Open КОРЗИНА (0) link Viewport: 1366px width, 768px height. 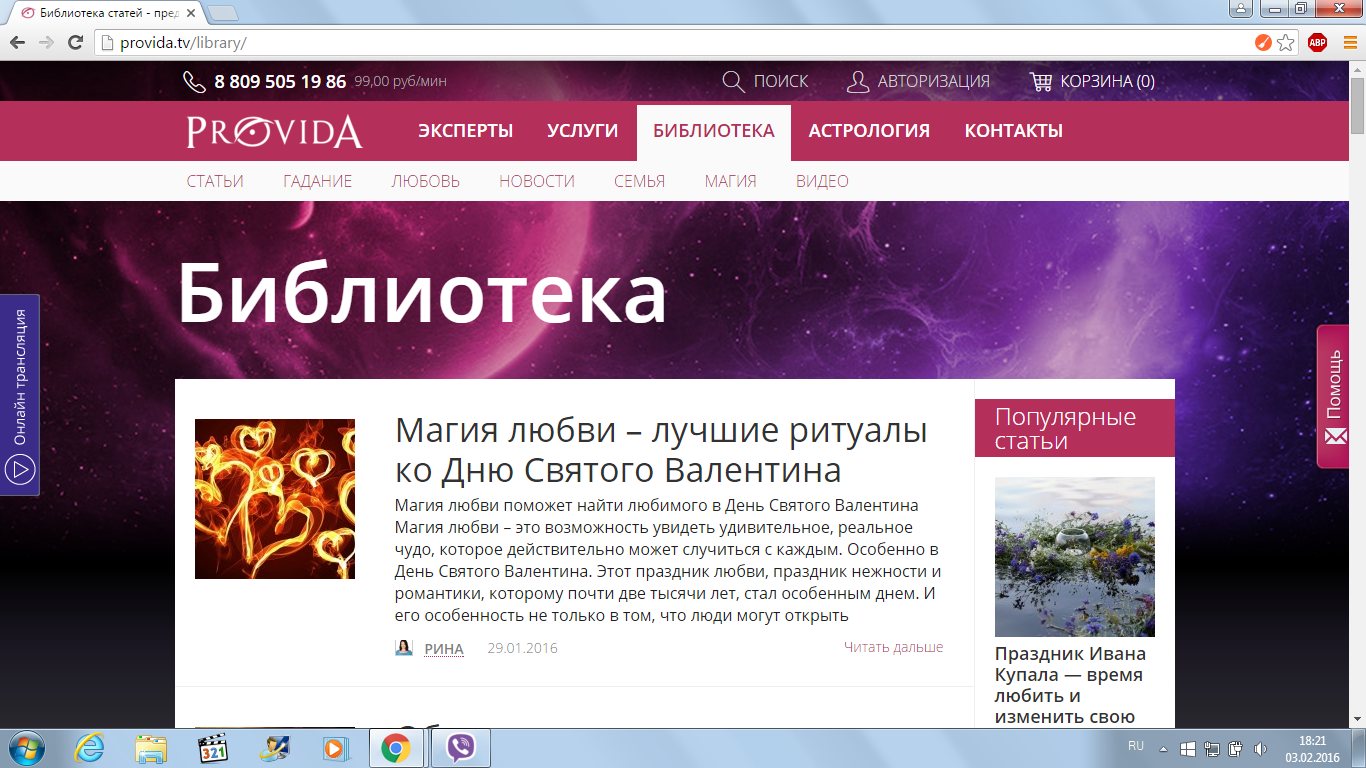[1107, 82]
